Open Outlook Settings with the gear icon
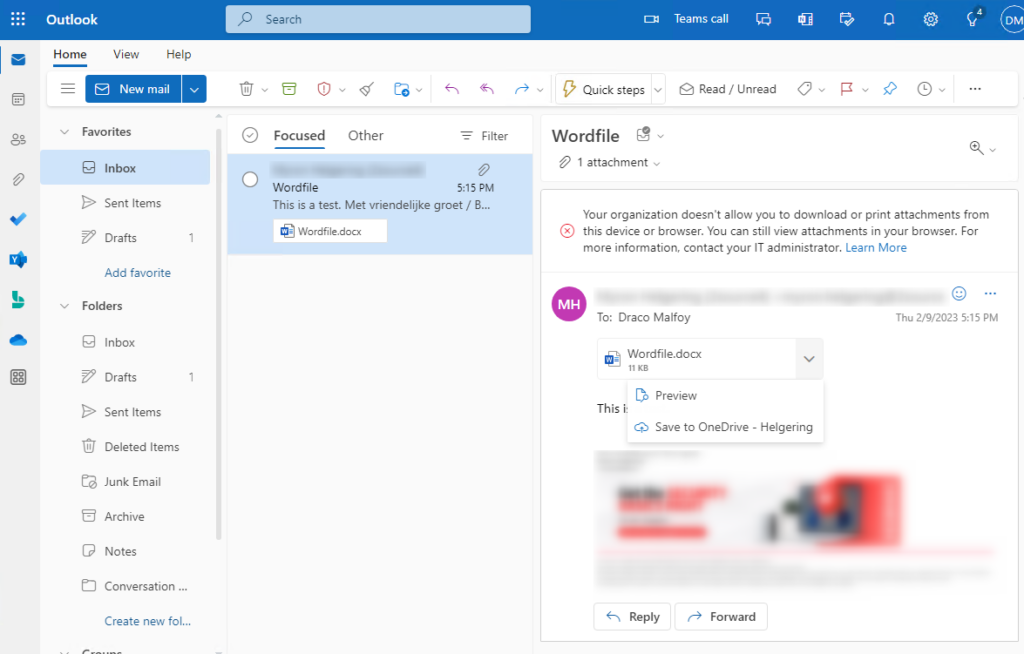This screenshot has width=1024, height=654. 930,19
